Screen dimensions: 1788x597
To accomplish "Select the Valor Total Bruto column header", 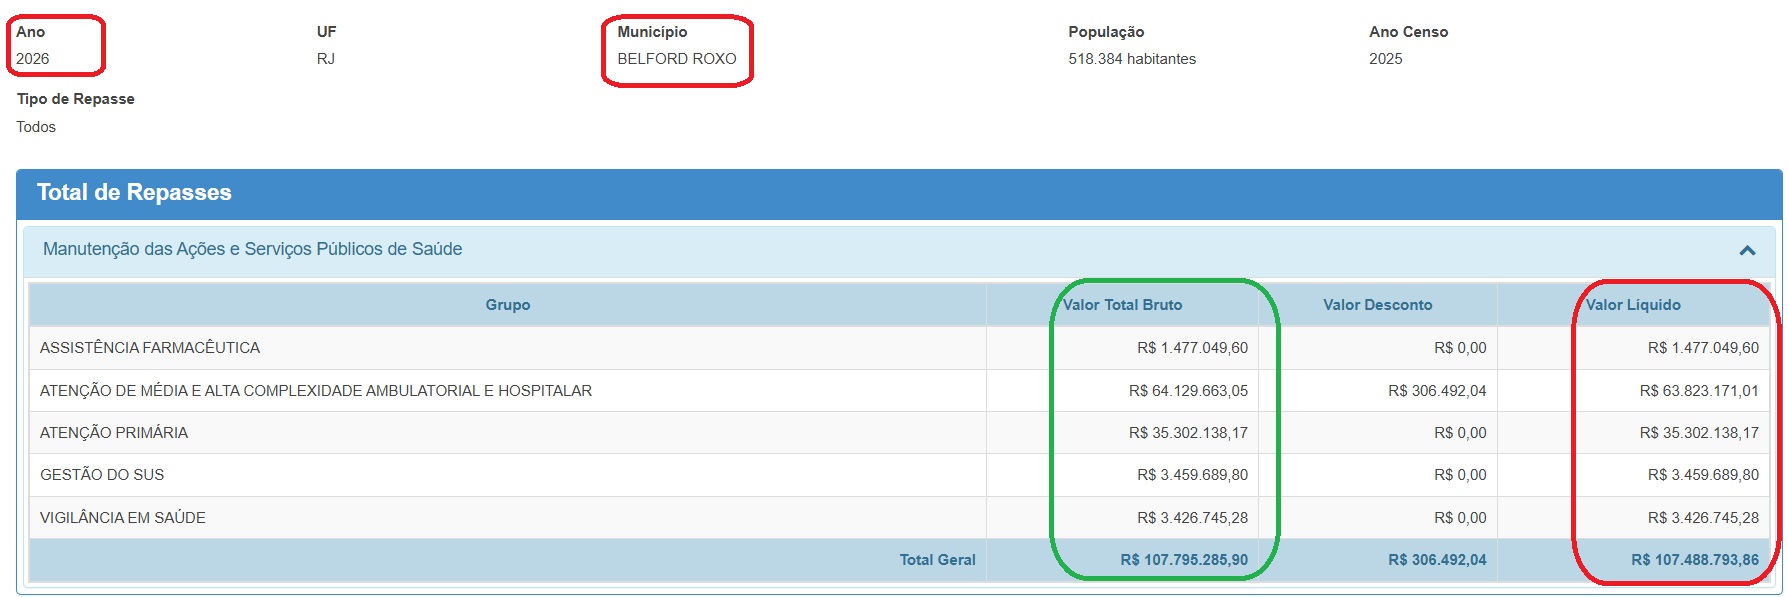I will point(1122,305).
